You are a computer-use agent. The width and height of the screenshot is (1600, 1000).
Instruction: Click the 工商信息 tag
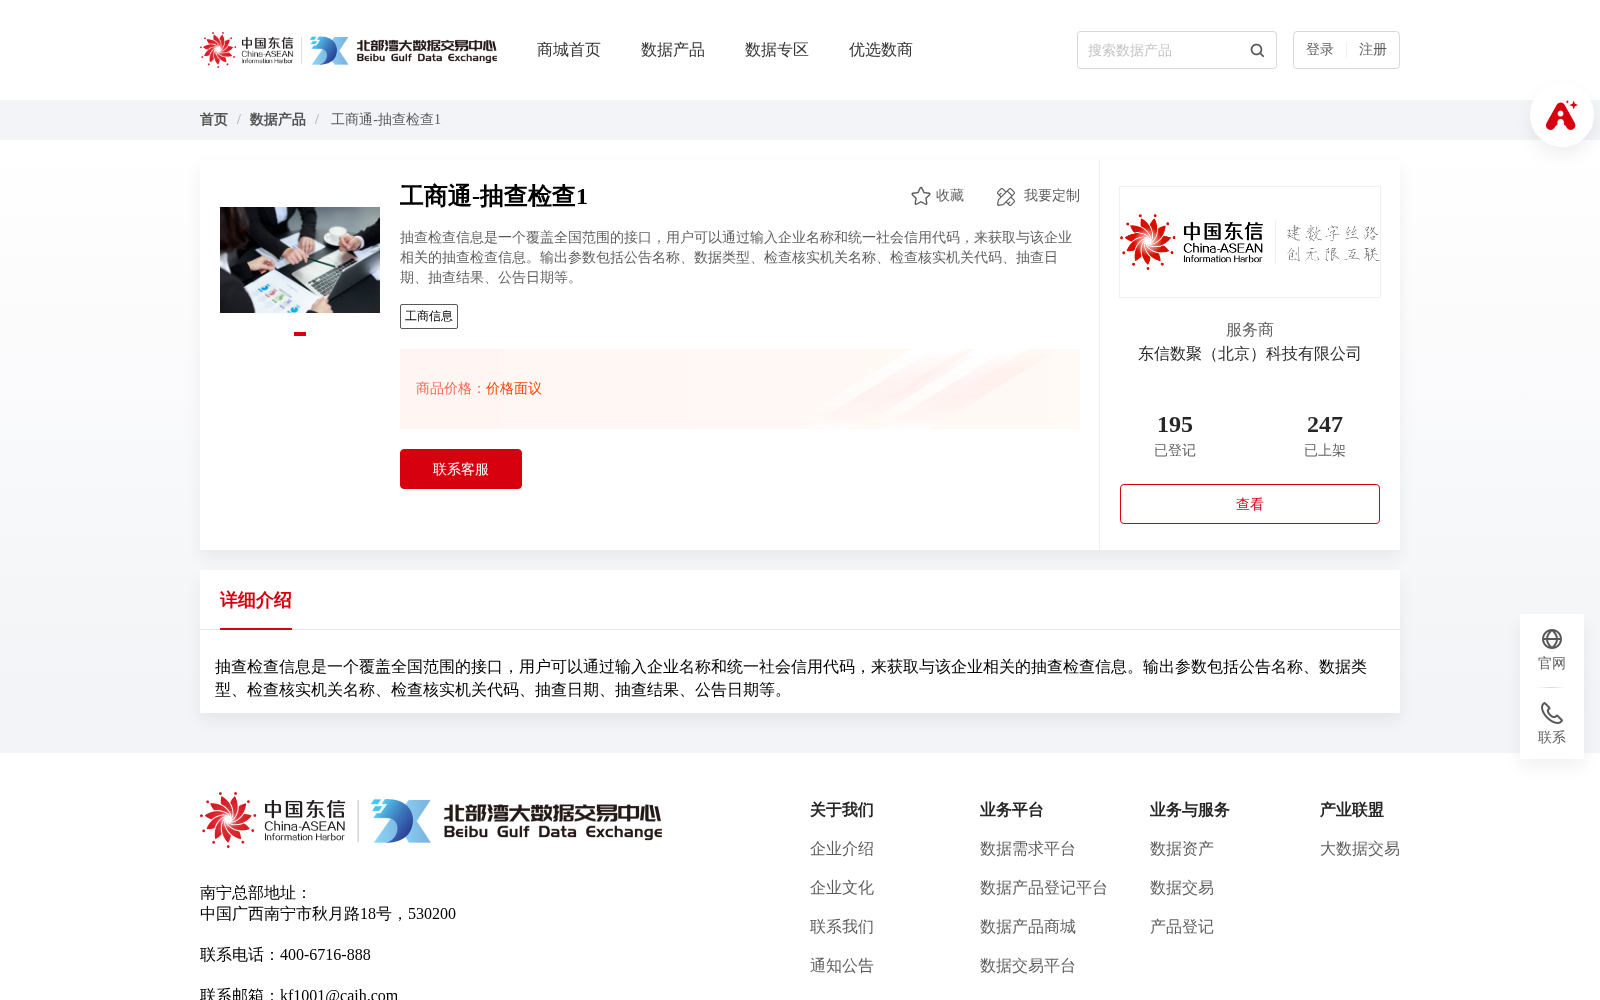click(429, 316)
